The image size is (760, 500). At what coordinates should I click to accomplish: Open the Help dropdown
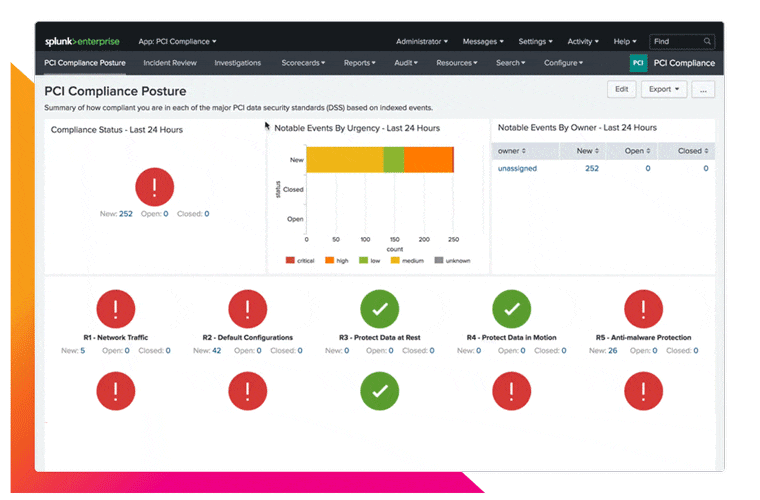[x=625, y=42]
